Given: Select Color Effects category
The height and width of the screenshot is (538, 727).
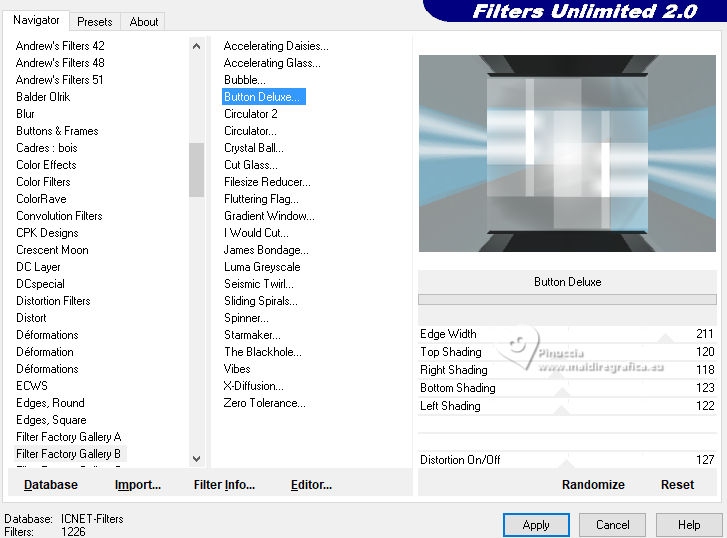Looking at the screenshot, I should [x=46, y=165].
